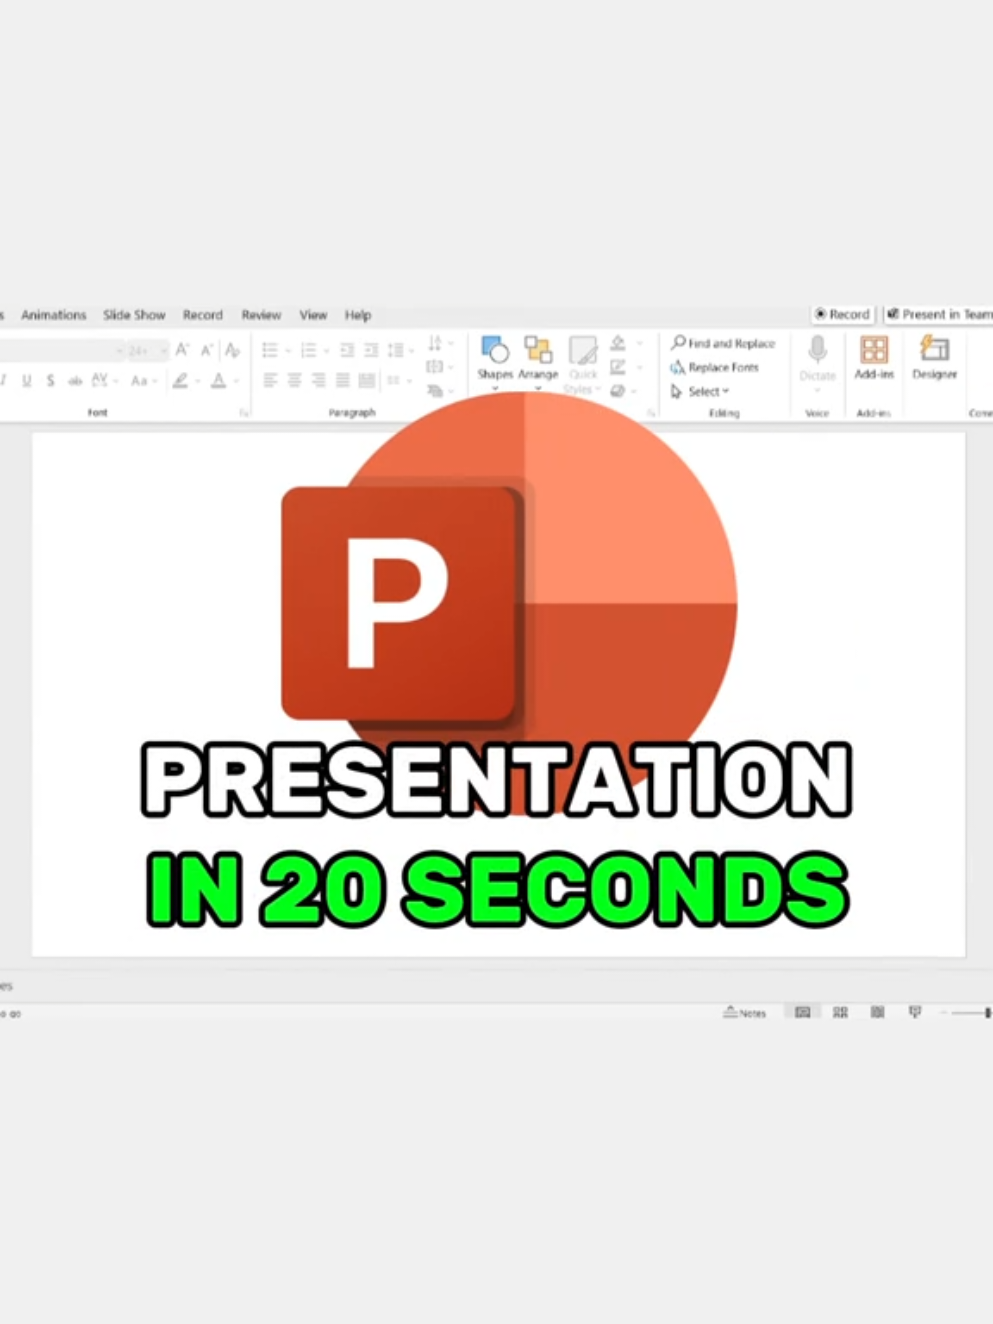Switch to Normal view in status bar
The image size is (993, 1324).
(802, 1013)
